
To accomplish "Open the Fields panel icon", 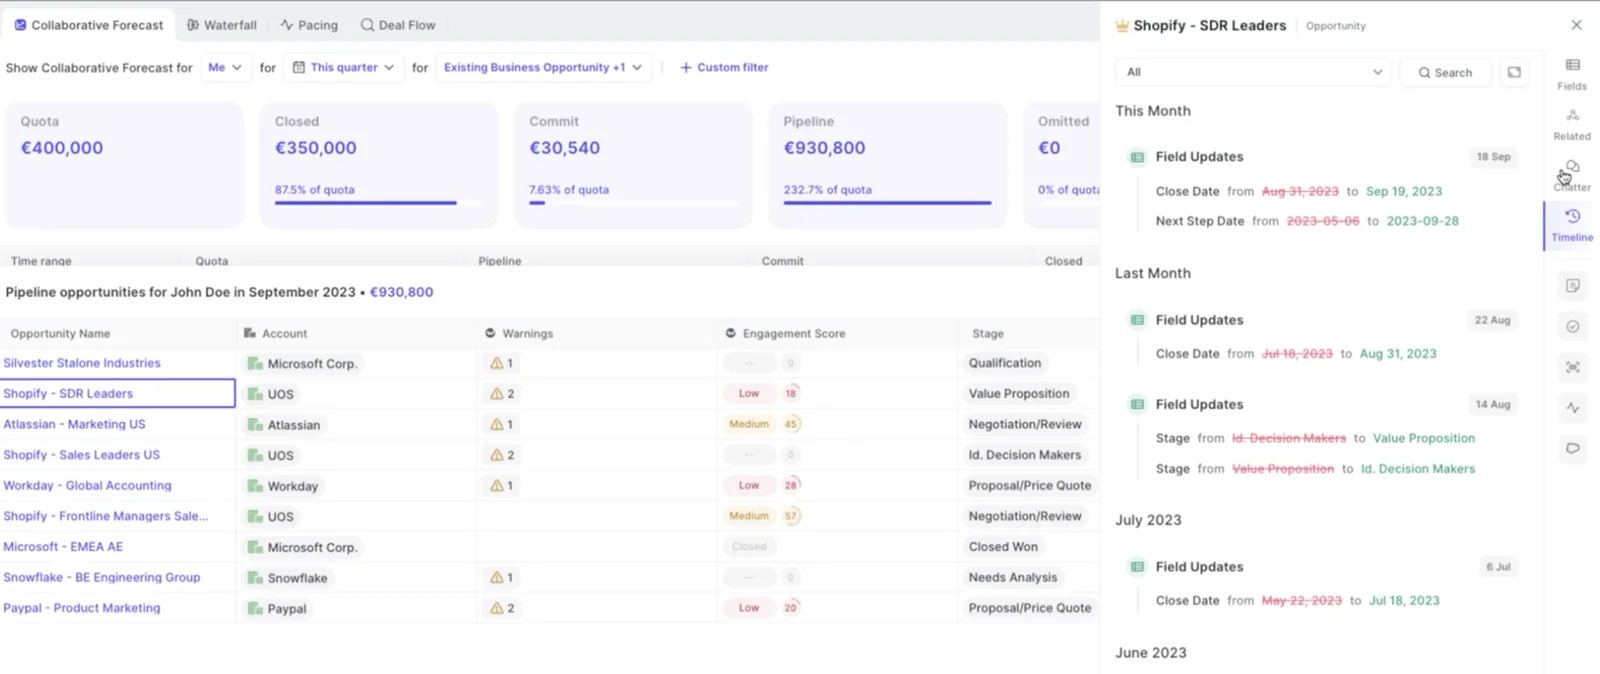I will click(x=1572, y=65).
